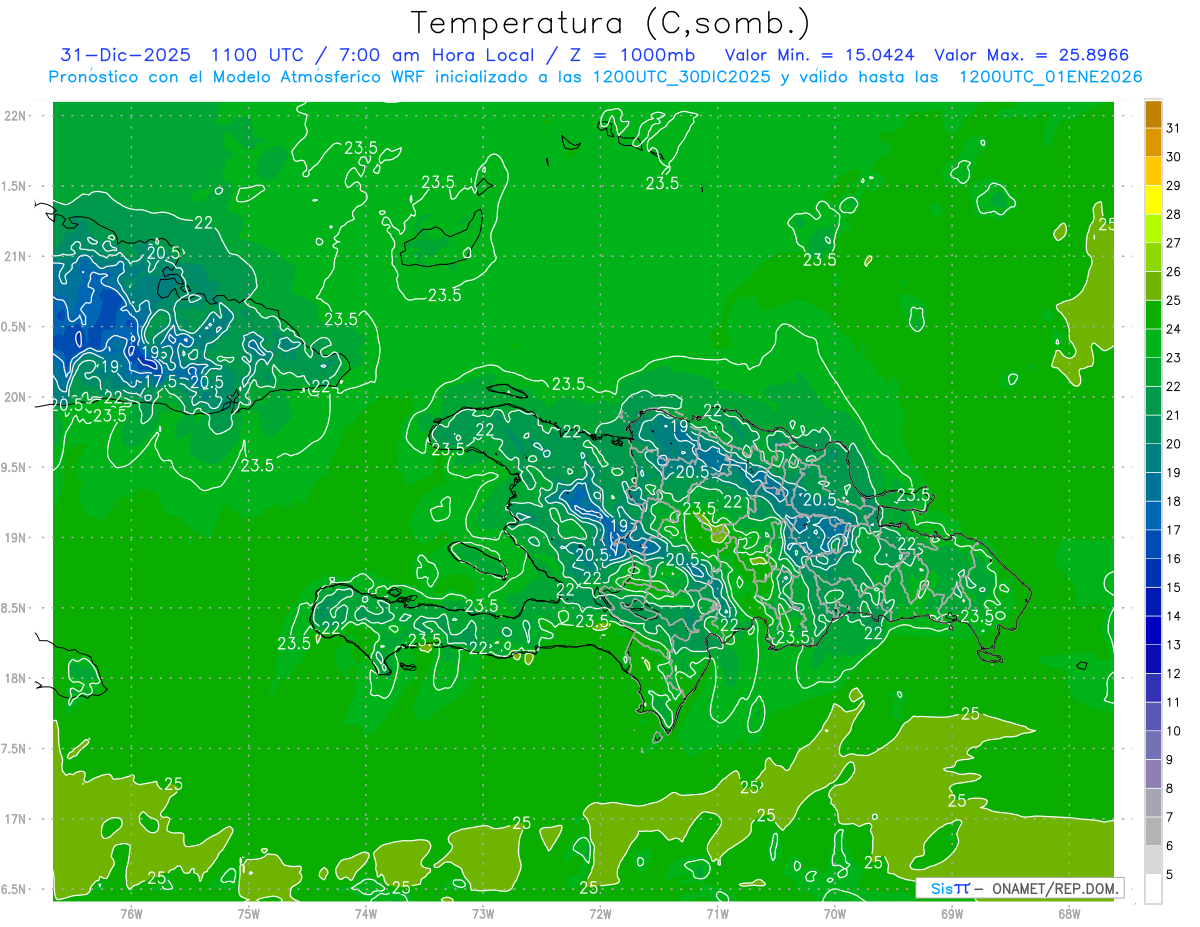
Task: Click the valid-until time '1200UTC_01ENE2026'
Action: 1050,77
